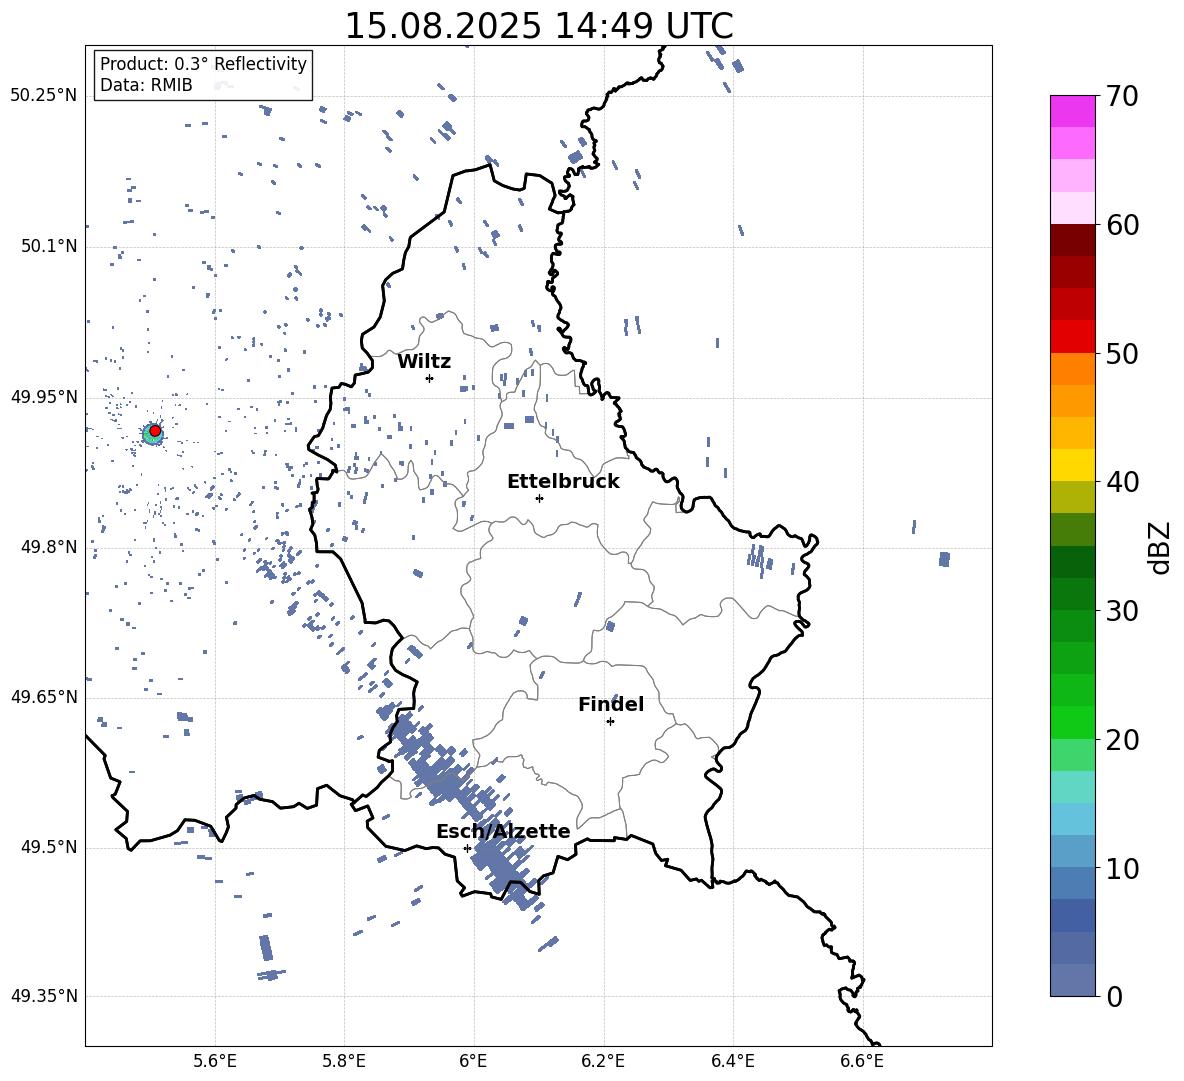Click the colorbar tick label 30

(1123, 611)
